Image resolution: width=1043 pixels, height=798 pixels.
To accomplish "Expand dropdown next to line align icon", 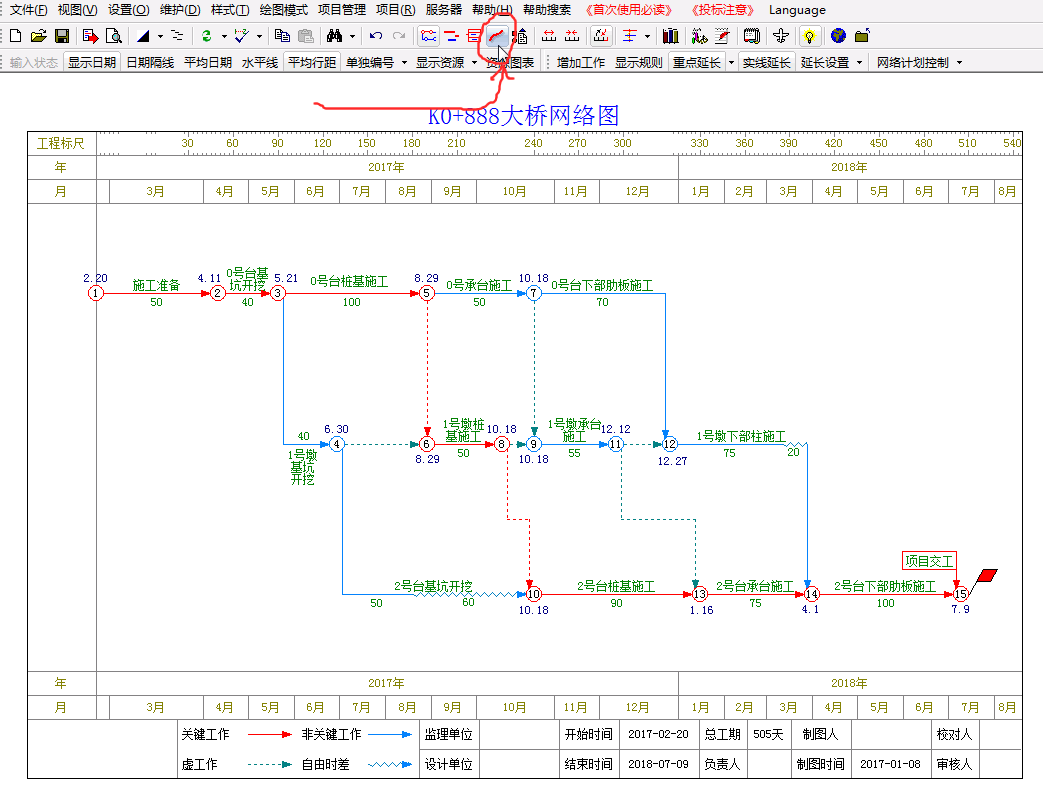I will tap(647, 36).
